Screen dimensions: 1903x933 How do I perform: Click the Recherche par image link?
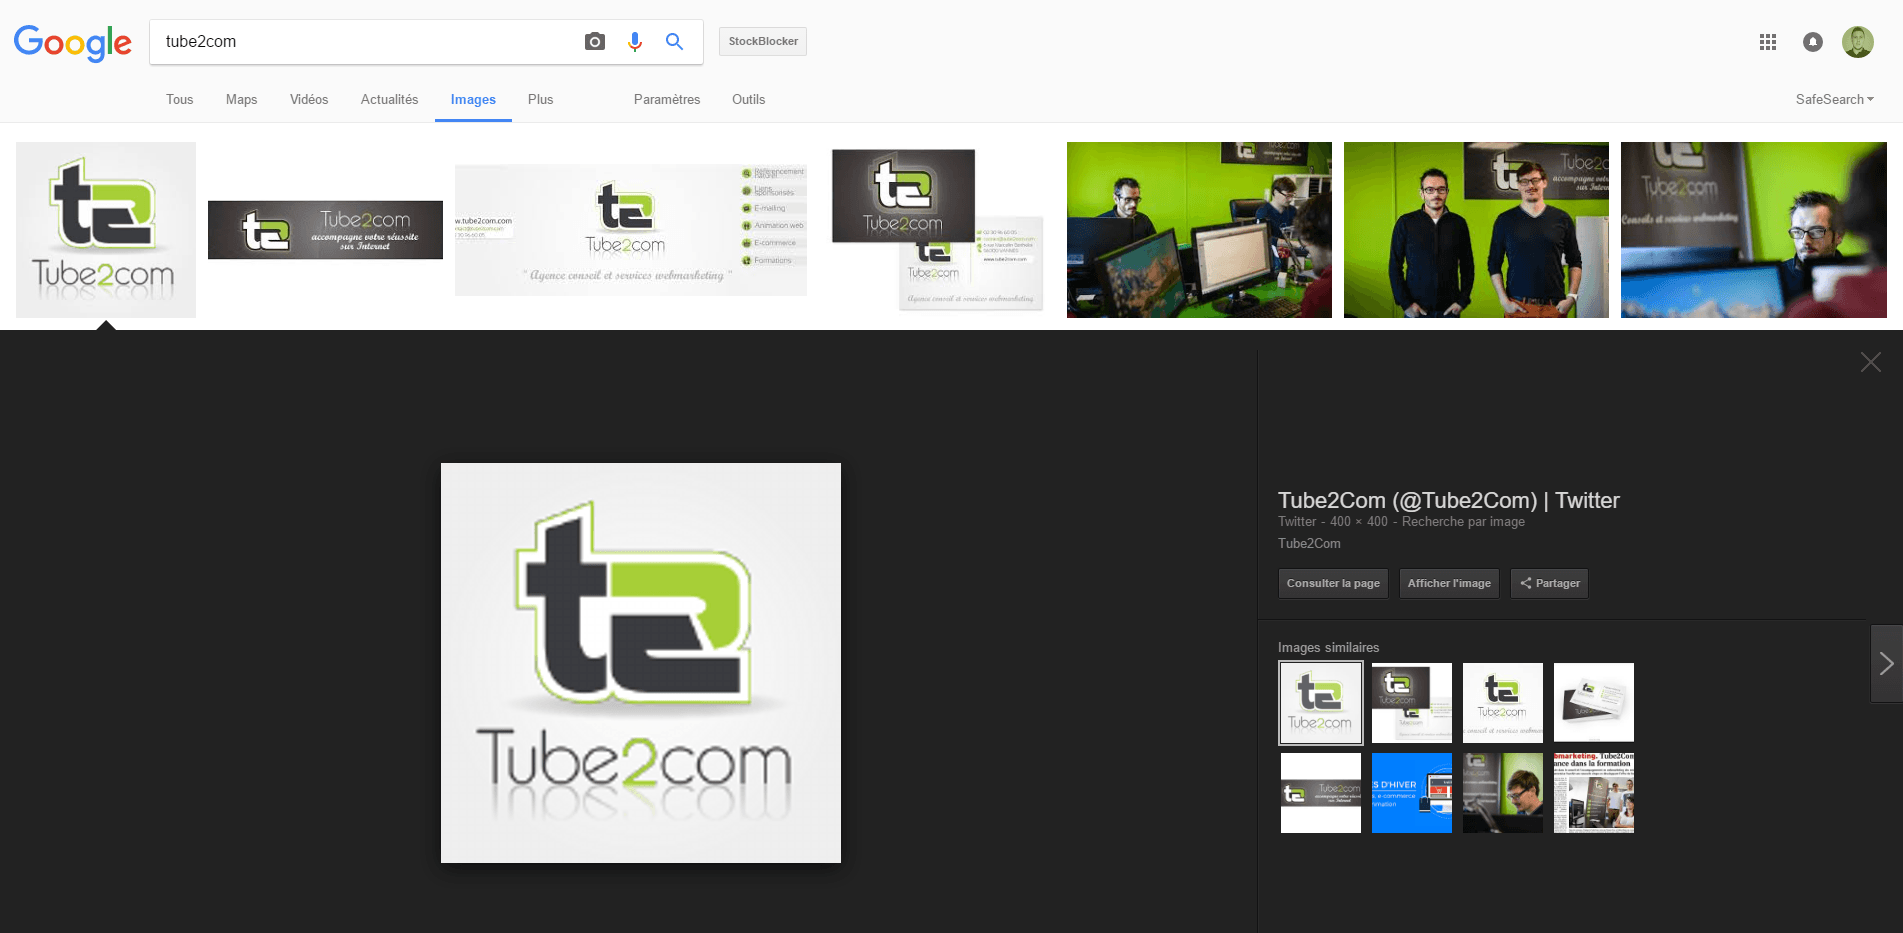[x=1463, y=522]
